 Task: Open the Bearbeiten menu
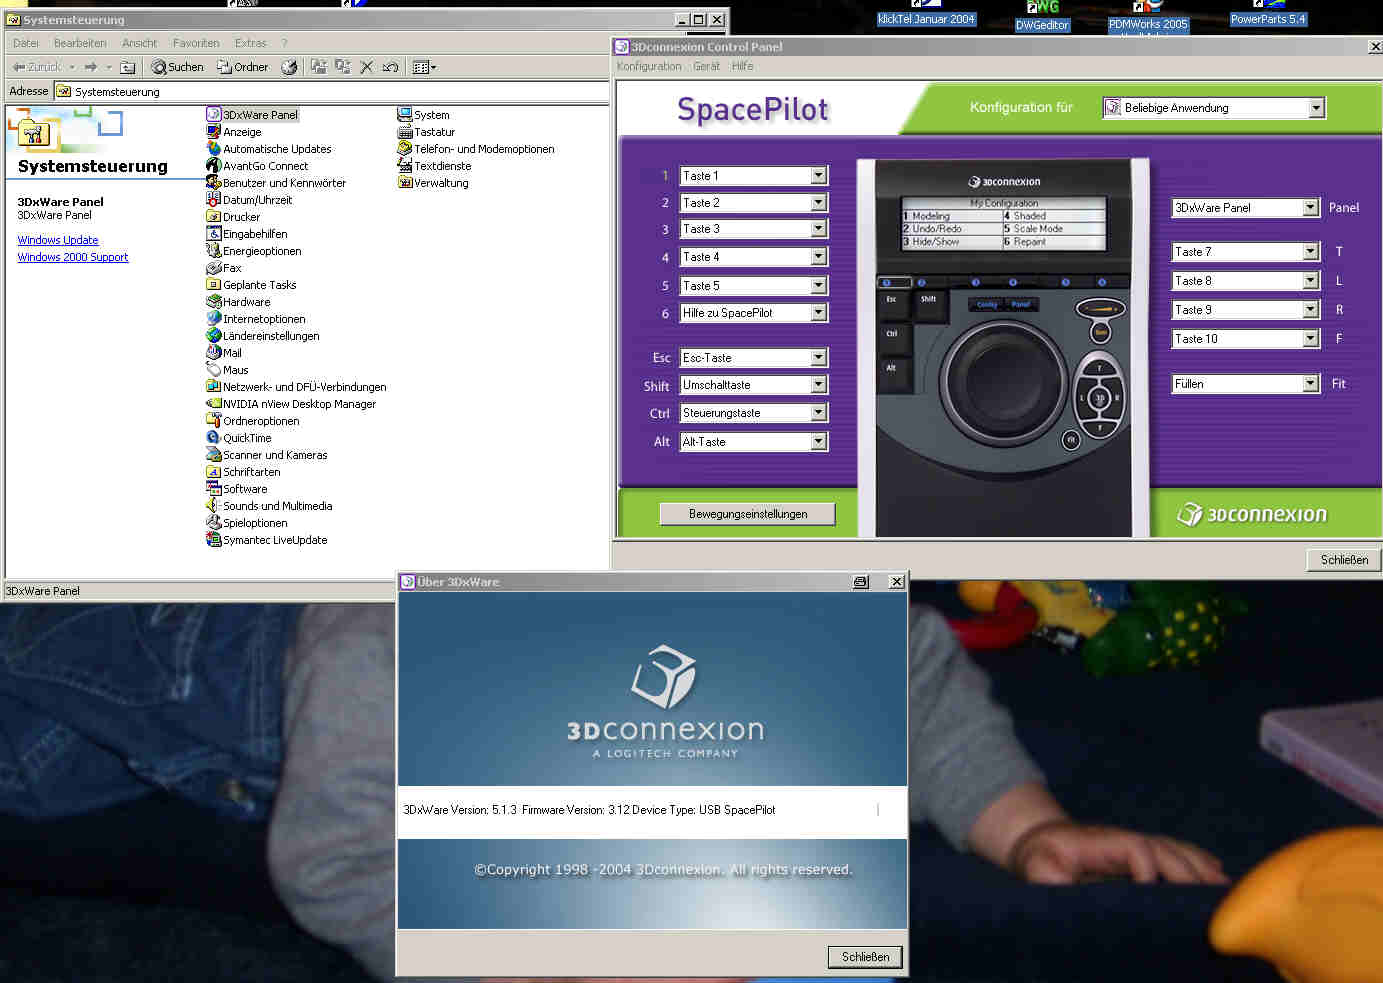[80, 43]
